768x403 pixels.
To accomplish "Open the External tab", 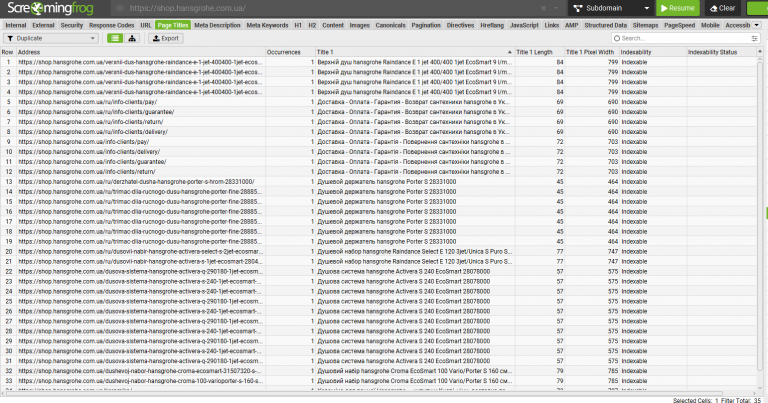I will pyautogui.click(x=43, y=25).
